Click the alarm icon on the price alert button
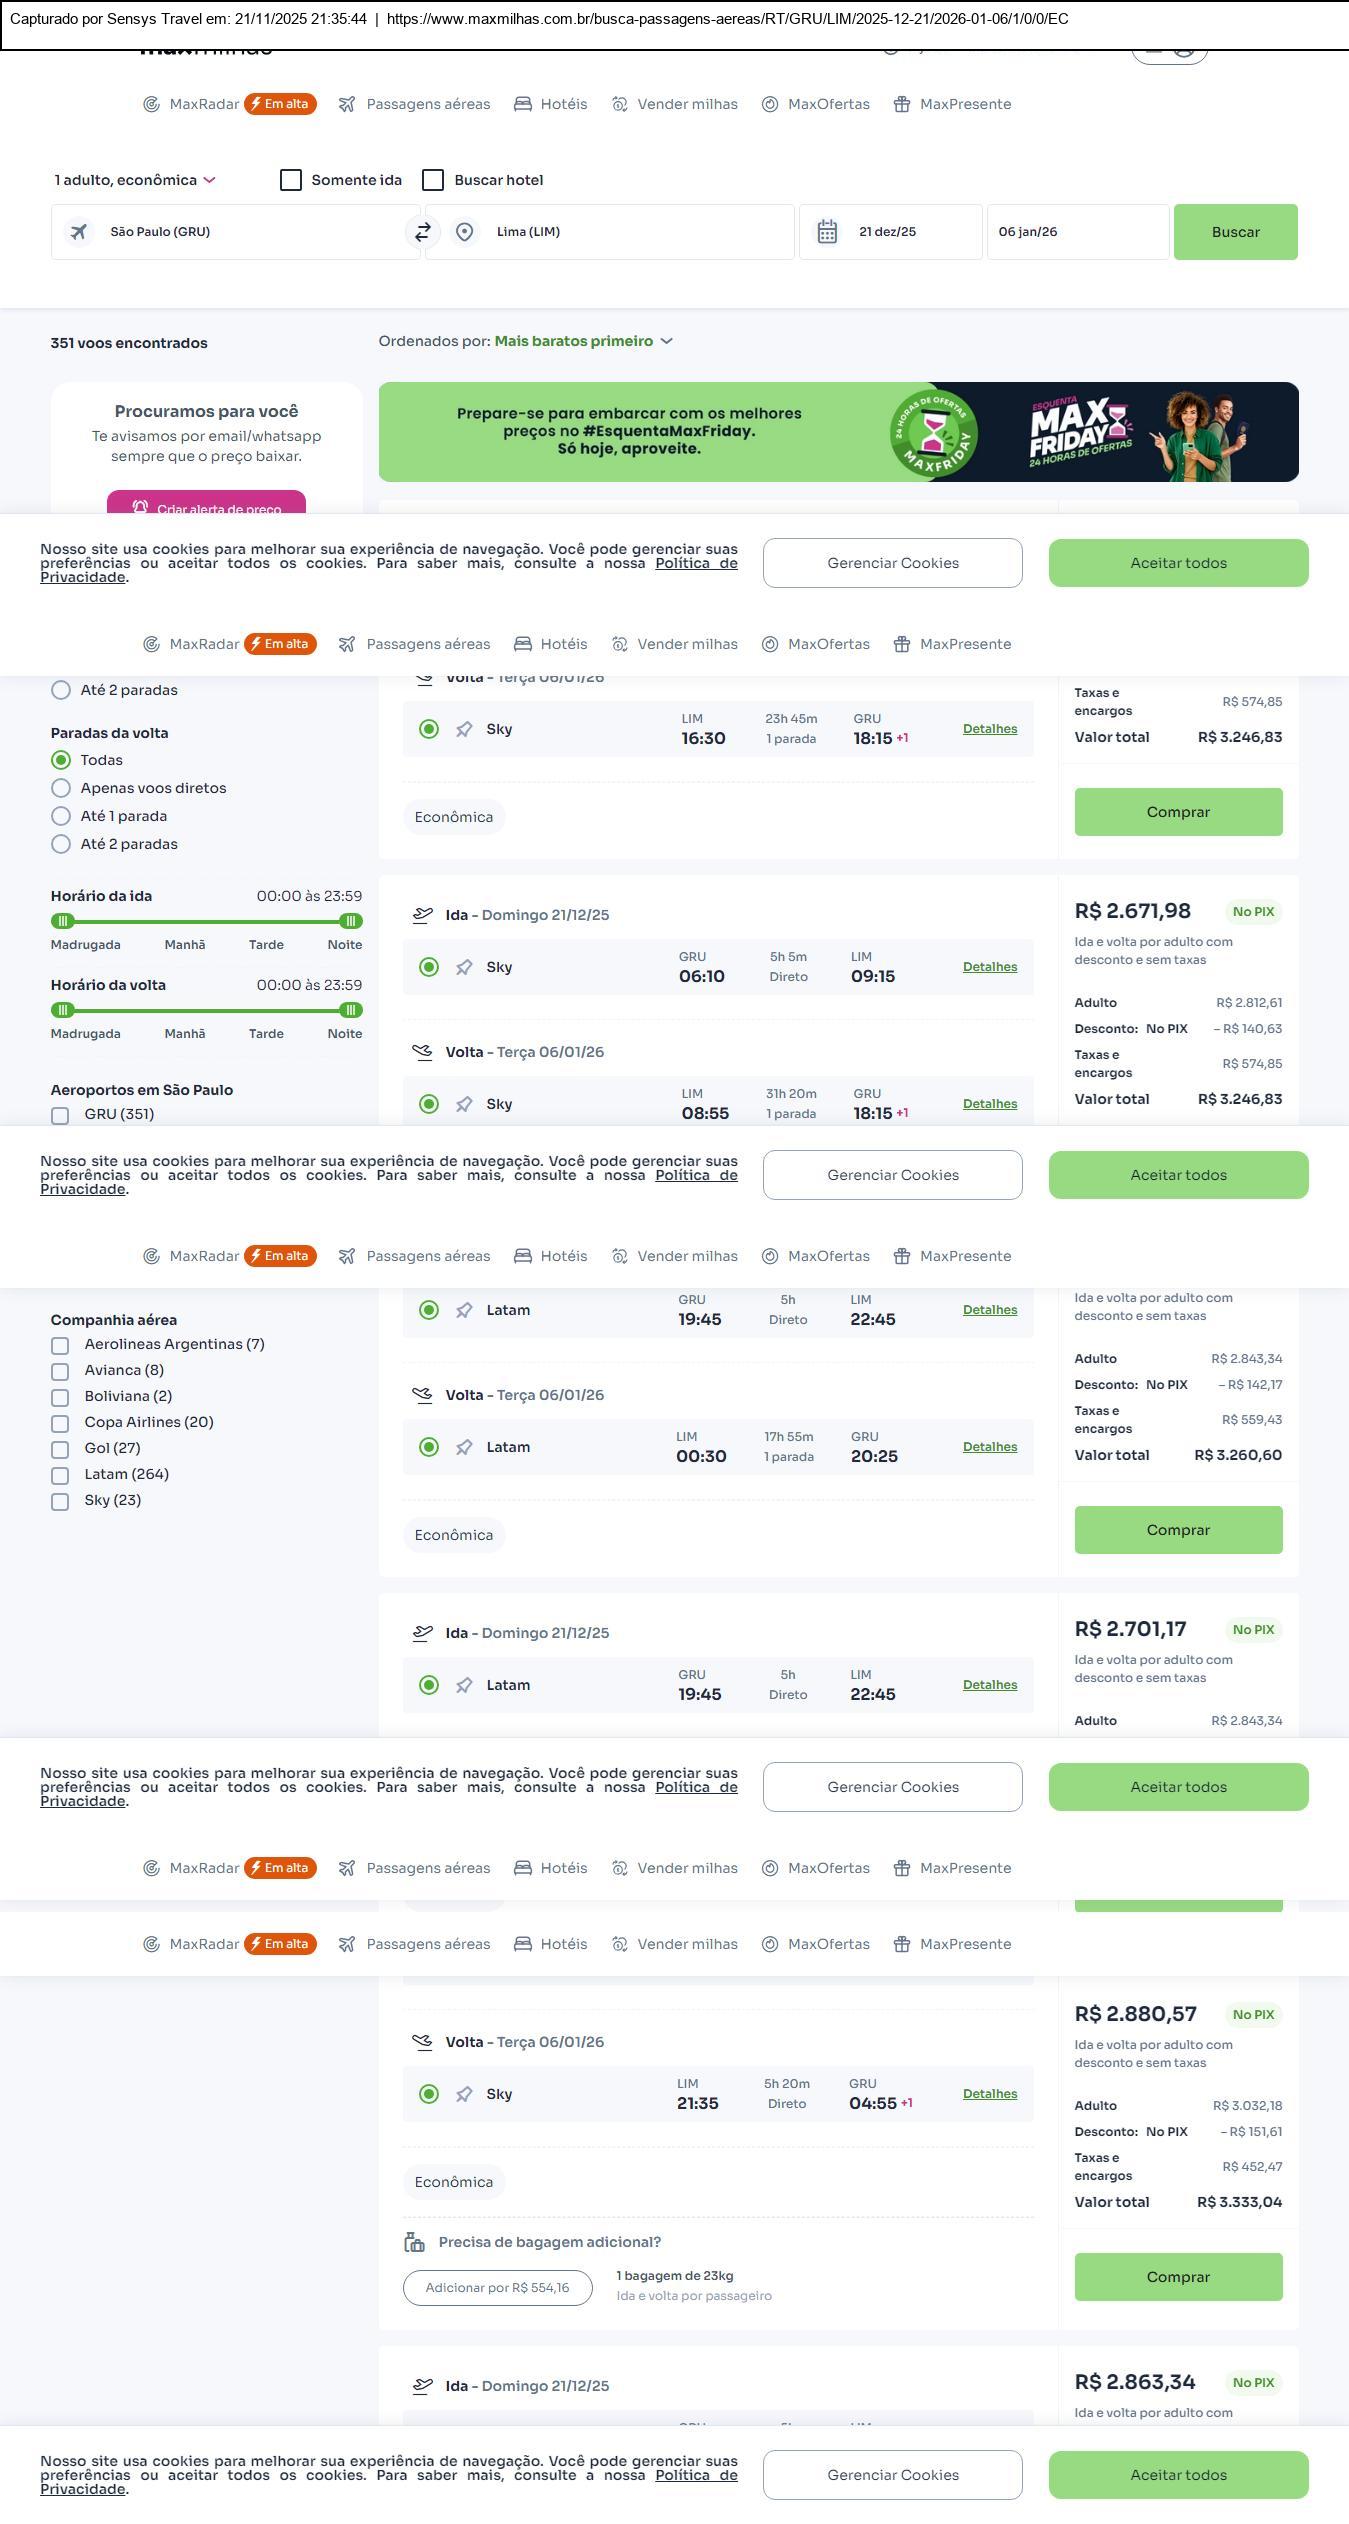This screenshot has width=1349, height=2524. pyautogui.click(x=140, y=507)
